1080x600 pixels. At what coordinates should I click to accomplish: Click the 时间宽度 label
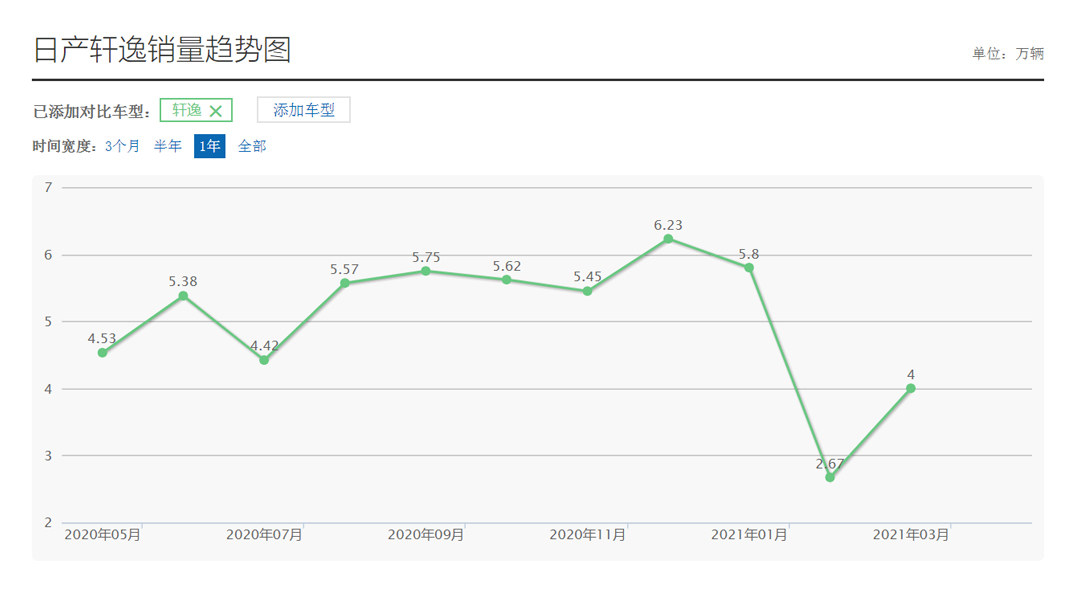coord(63,146)
